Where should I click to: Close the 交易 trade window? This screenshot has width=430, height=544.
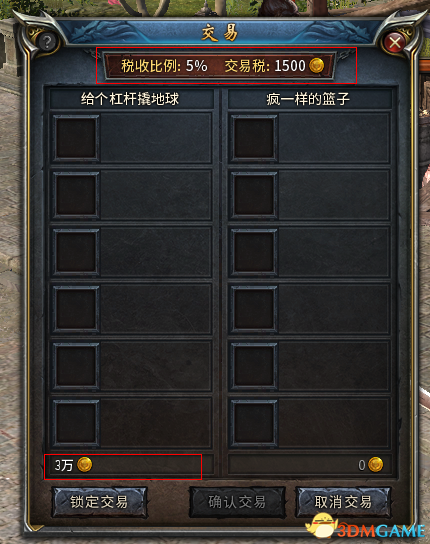coord(394,43)
